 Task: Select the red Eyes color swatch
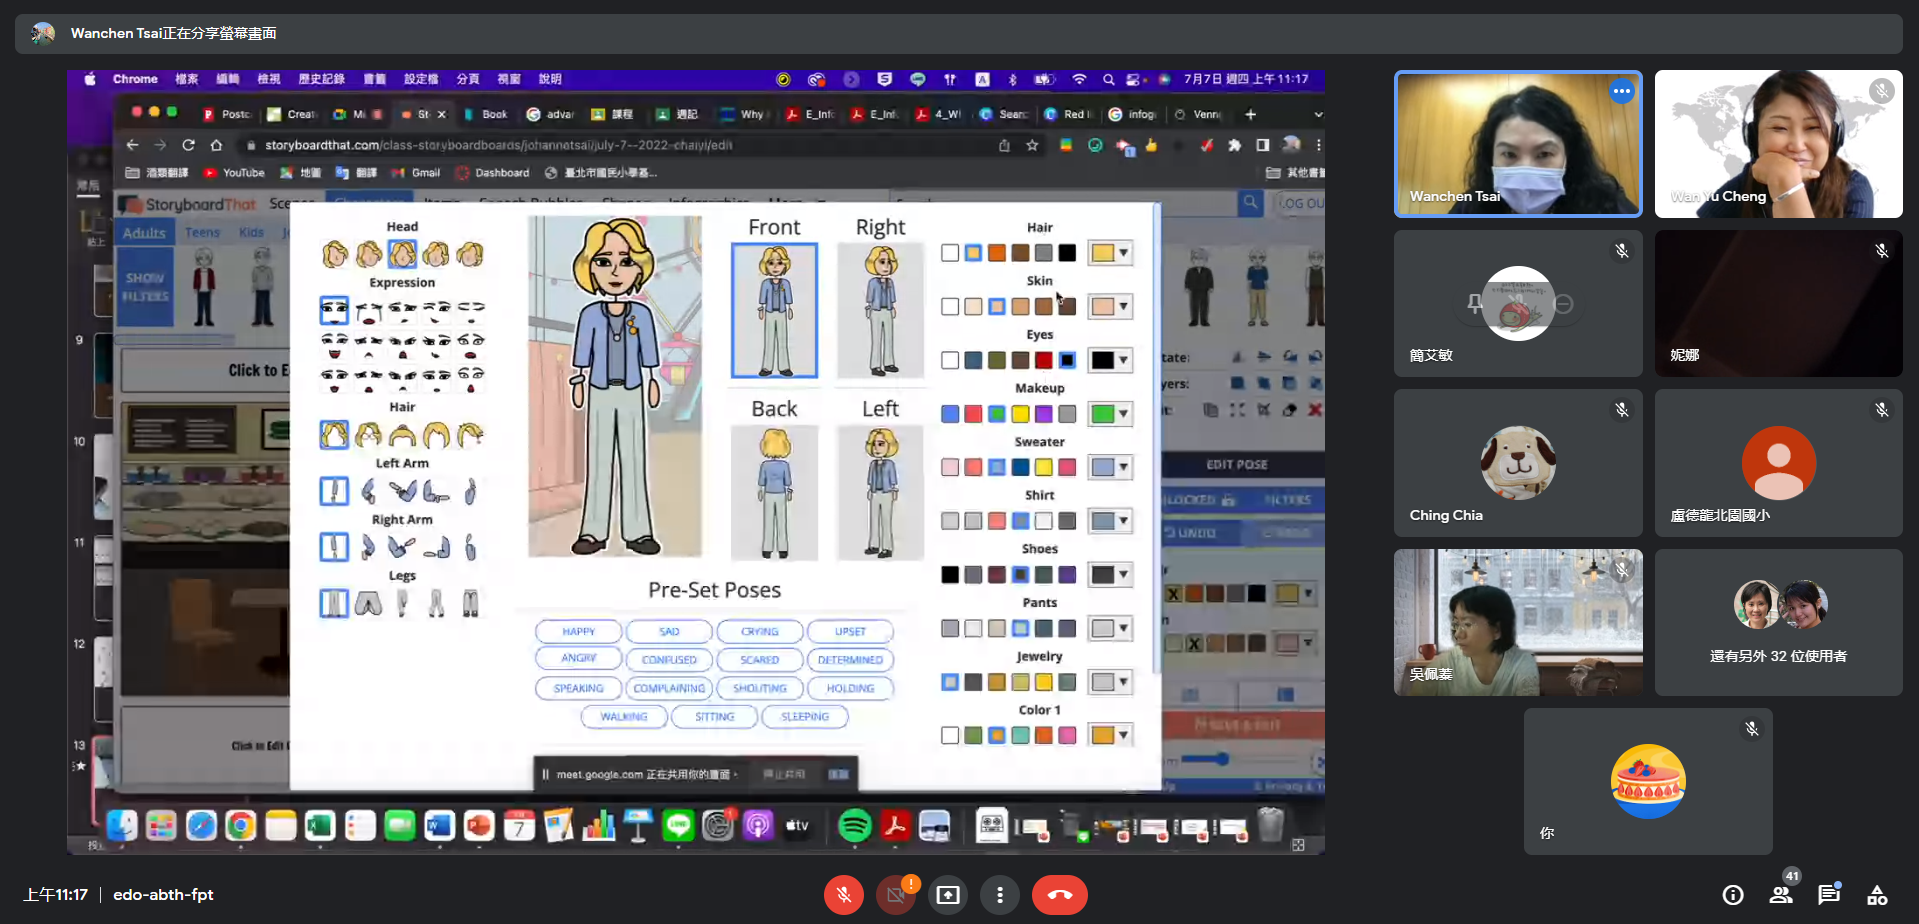pyautogui.click(x=1043, y=360)
